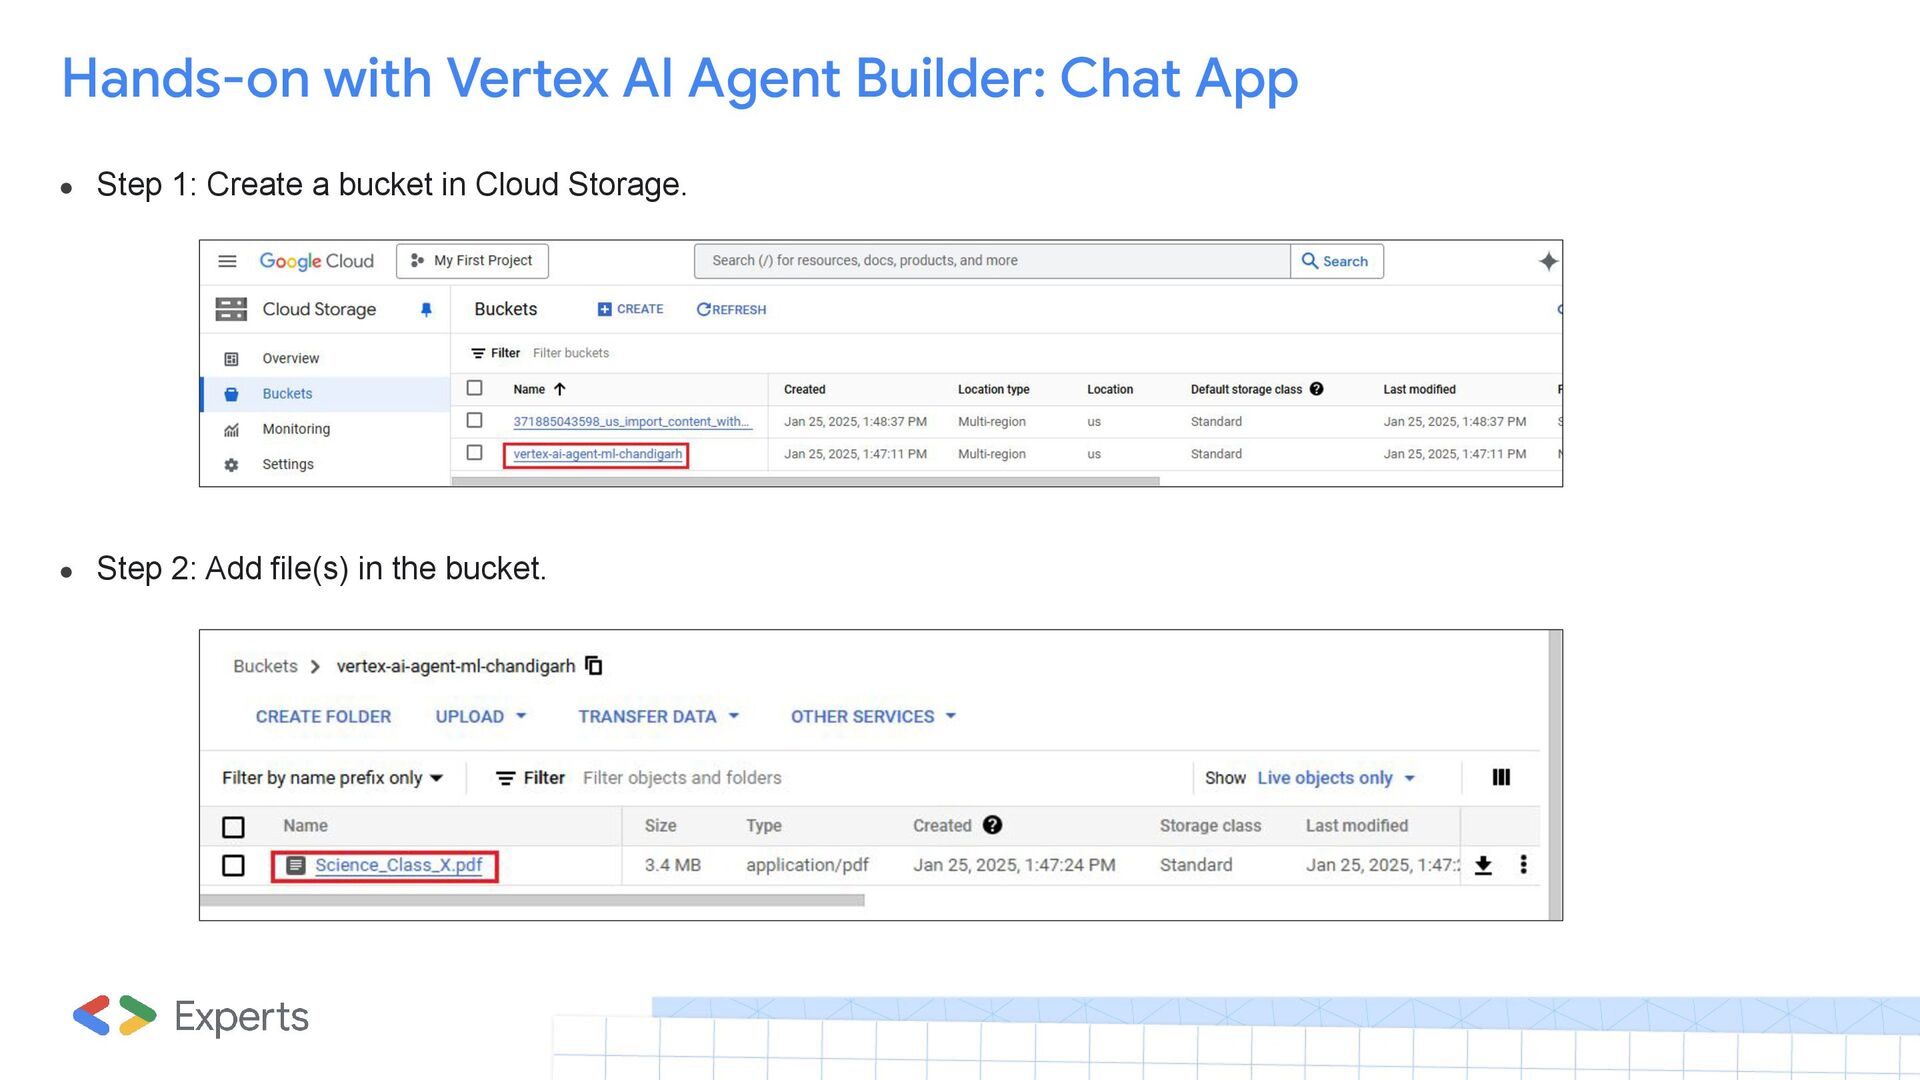Click the Science_Class_X.pdf document icon
1920x1080 pixels.
coord(296,865)
